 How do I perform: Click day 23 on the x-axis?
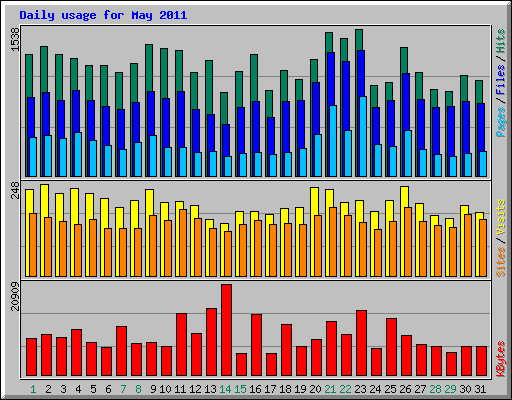pyautogui.click(x=360, y=389)
